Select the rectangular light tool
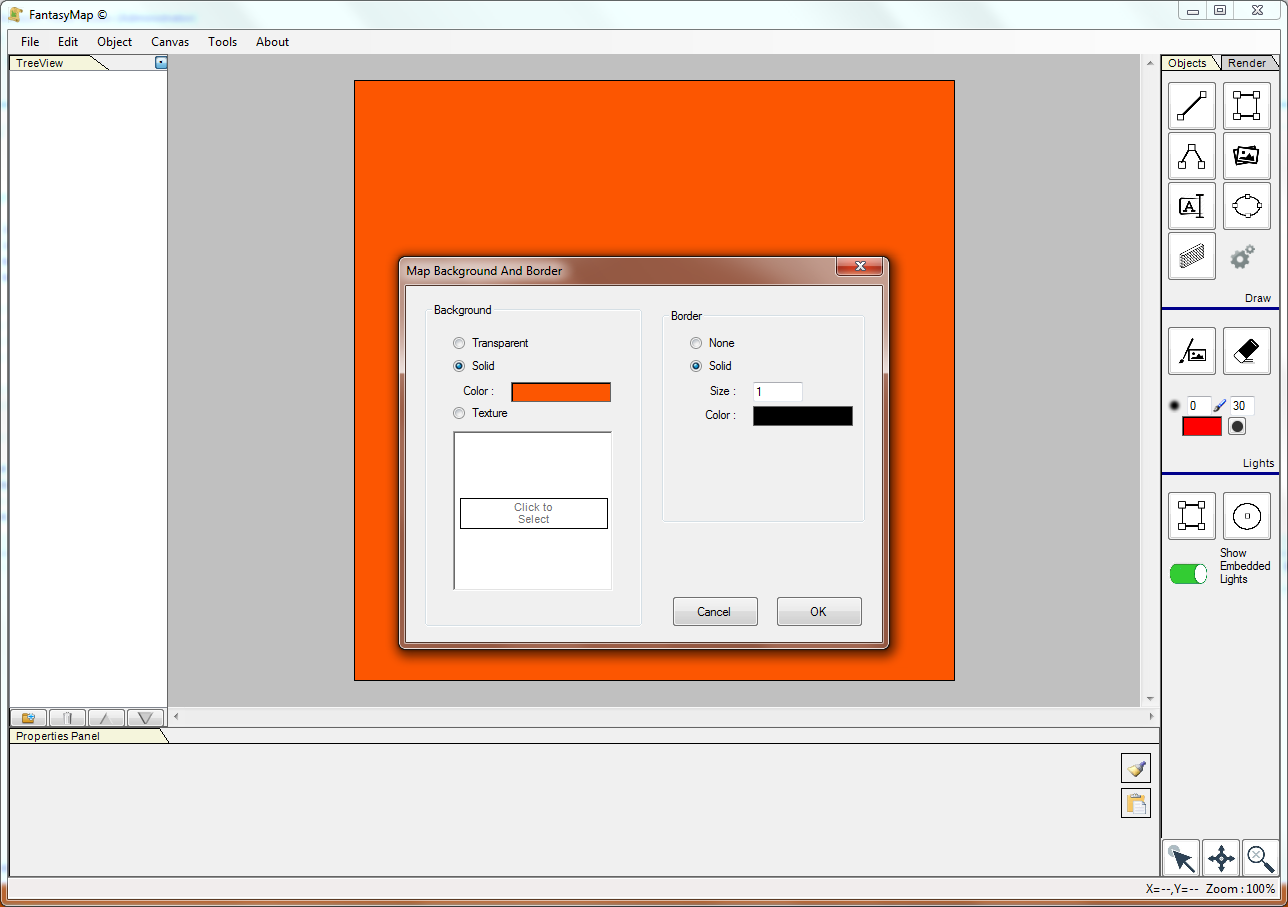Viewport: 1288px width, 907px height. click(1192, 516)
